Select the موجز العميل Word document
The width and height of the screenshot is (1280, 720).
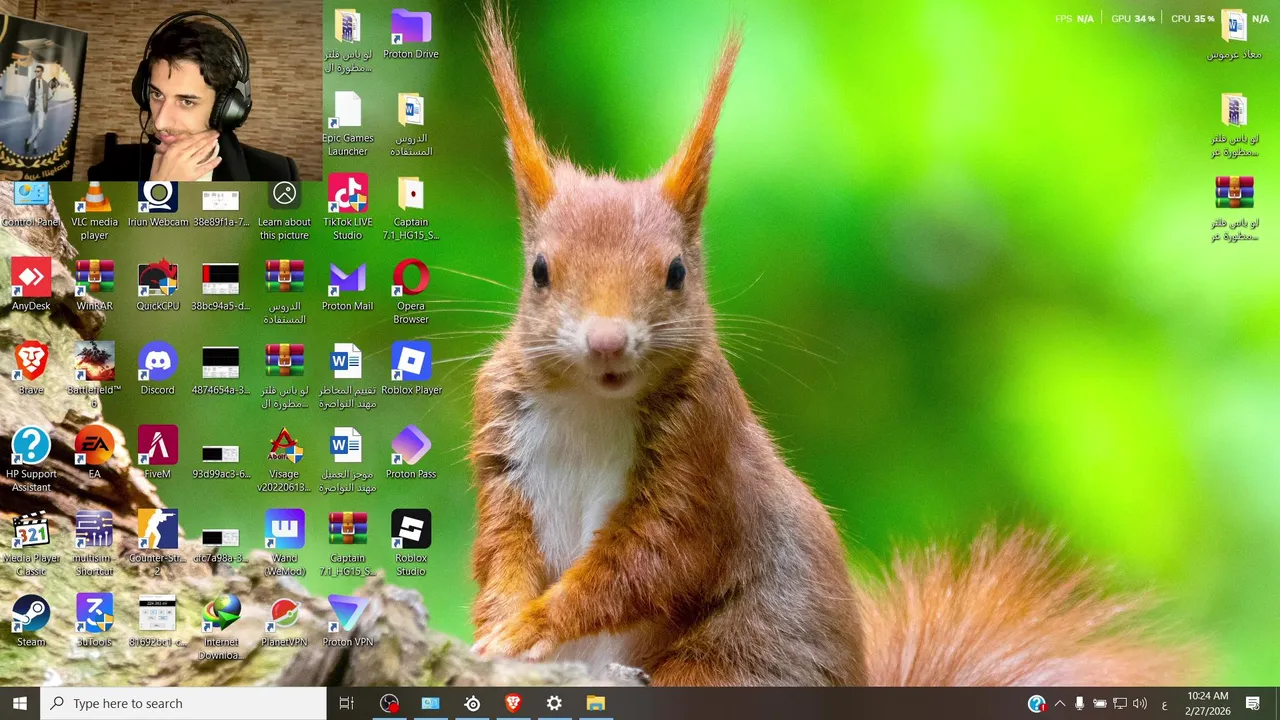click(x=347, y=460)
